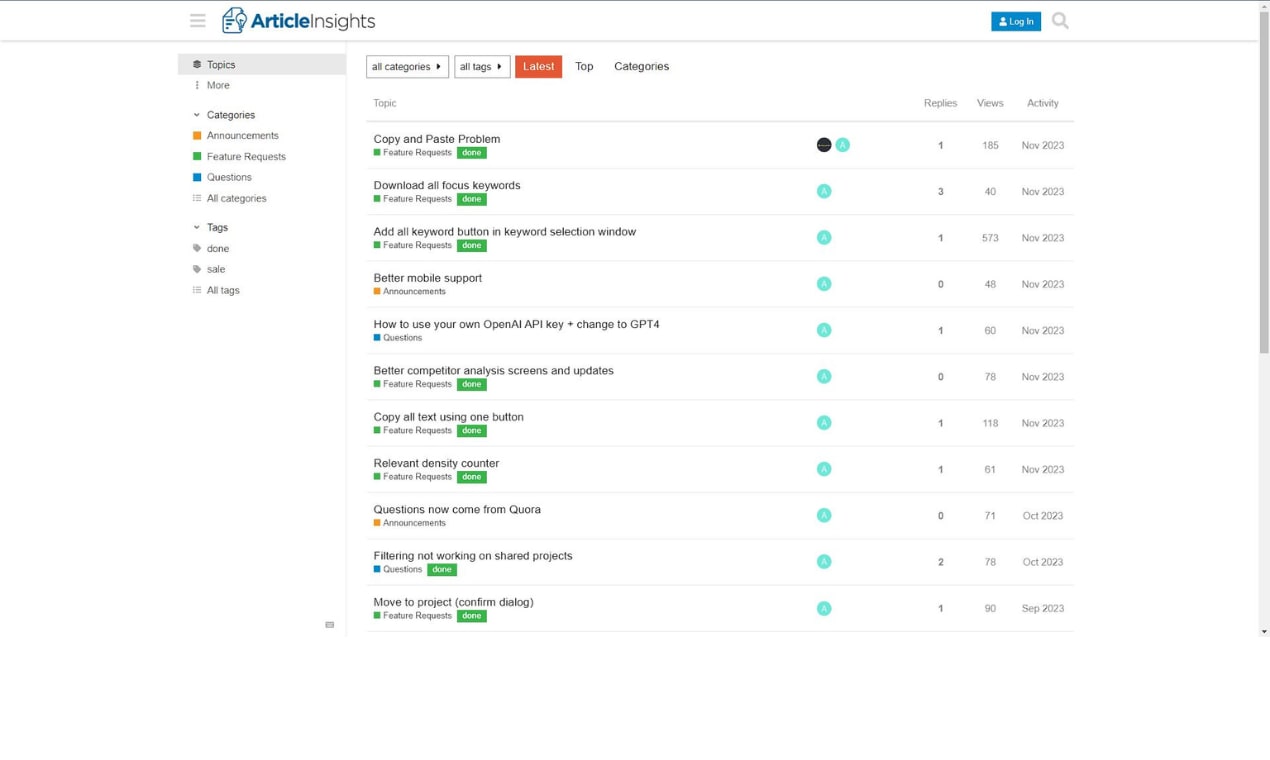Open Copy all text using one button
The width and height of the screenshot is (1270, 760).
448,417
